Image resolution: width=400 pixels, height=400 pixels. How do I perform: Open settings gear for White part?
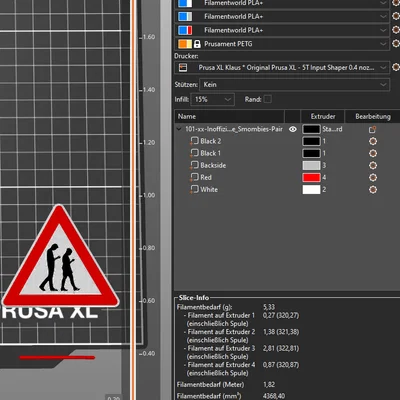(373, 189)
